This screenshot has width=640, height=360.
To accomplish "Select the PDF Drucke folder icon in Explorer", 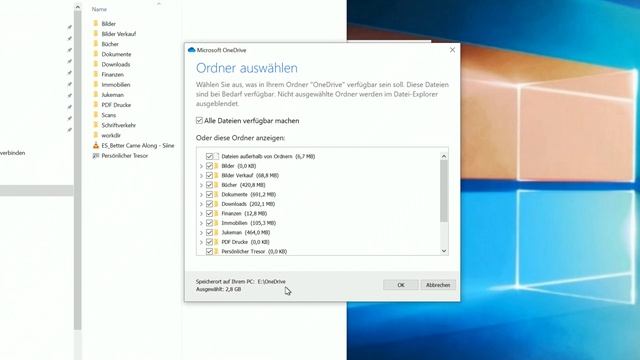I will pos(96,105).
